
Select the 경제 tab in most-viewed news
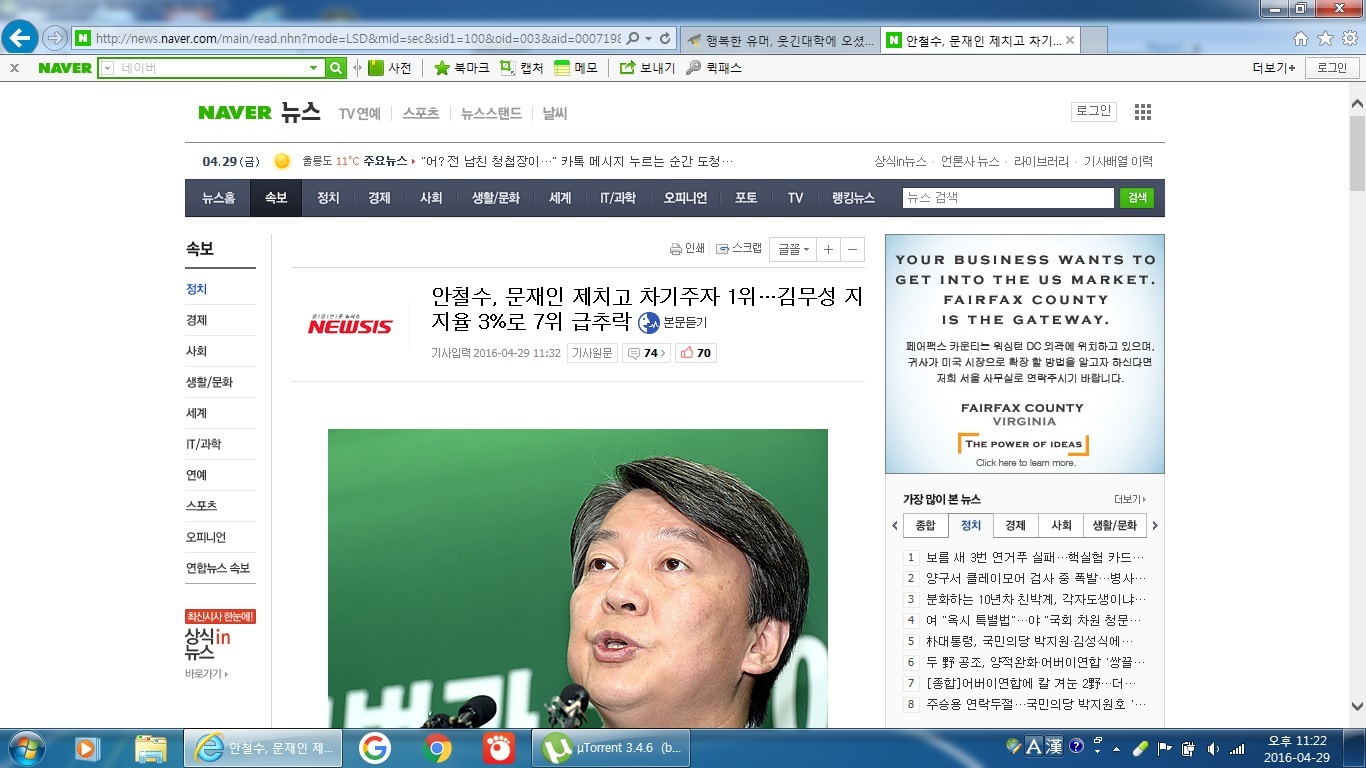coord(1015,525)
